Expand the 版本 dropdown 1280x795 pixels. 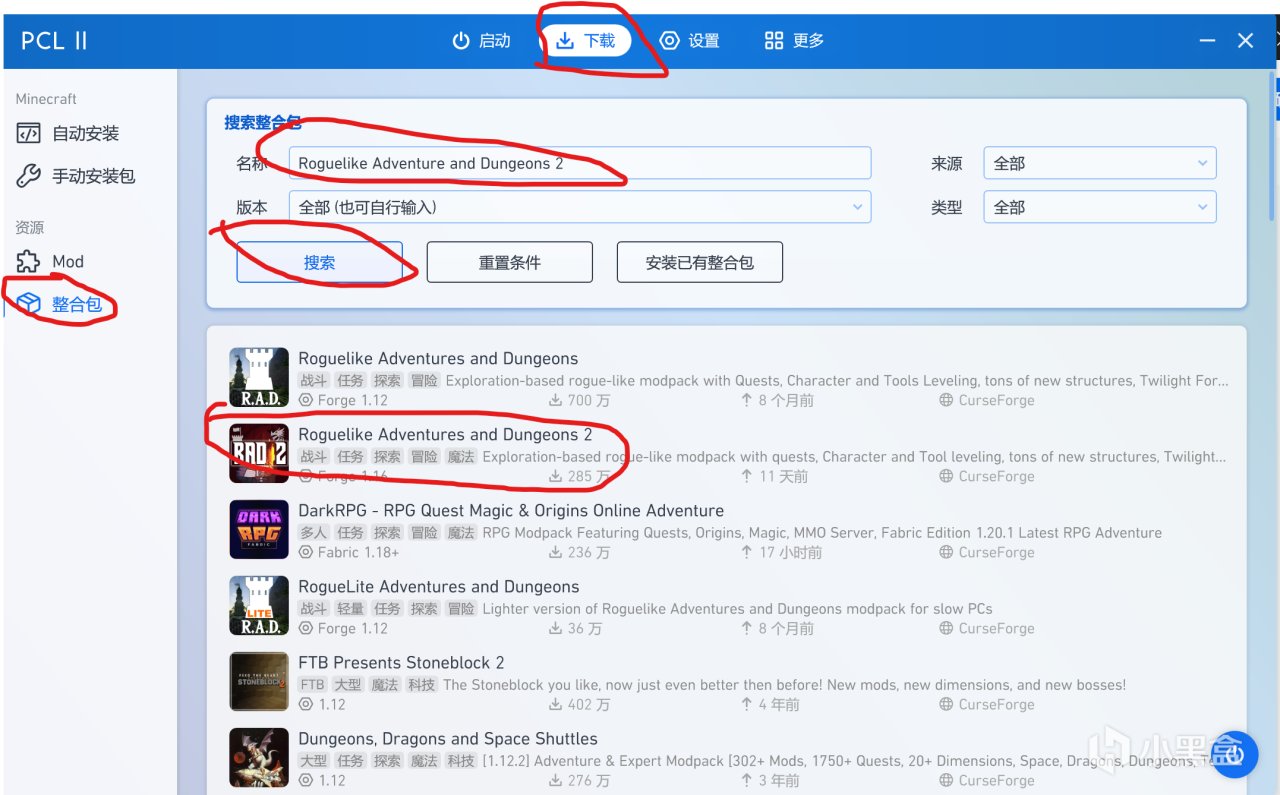[580, 207]
